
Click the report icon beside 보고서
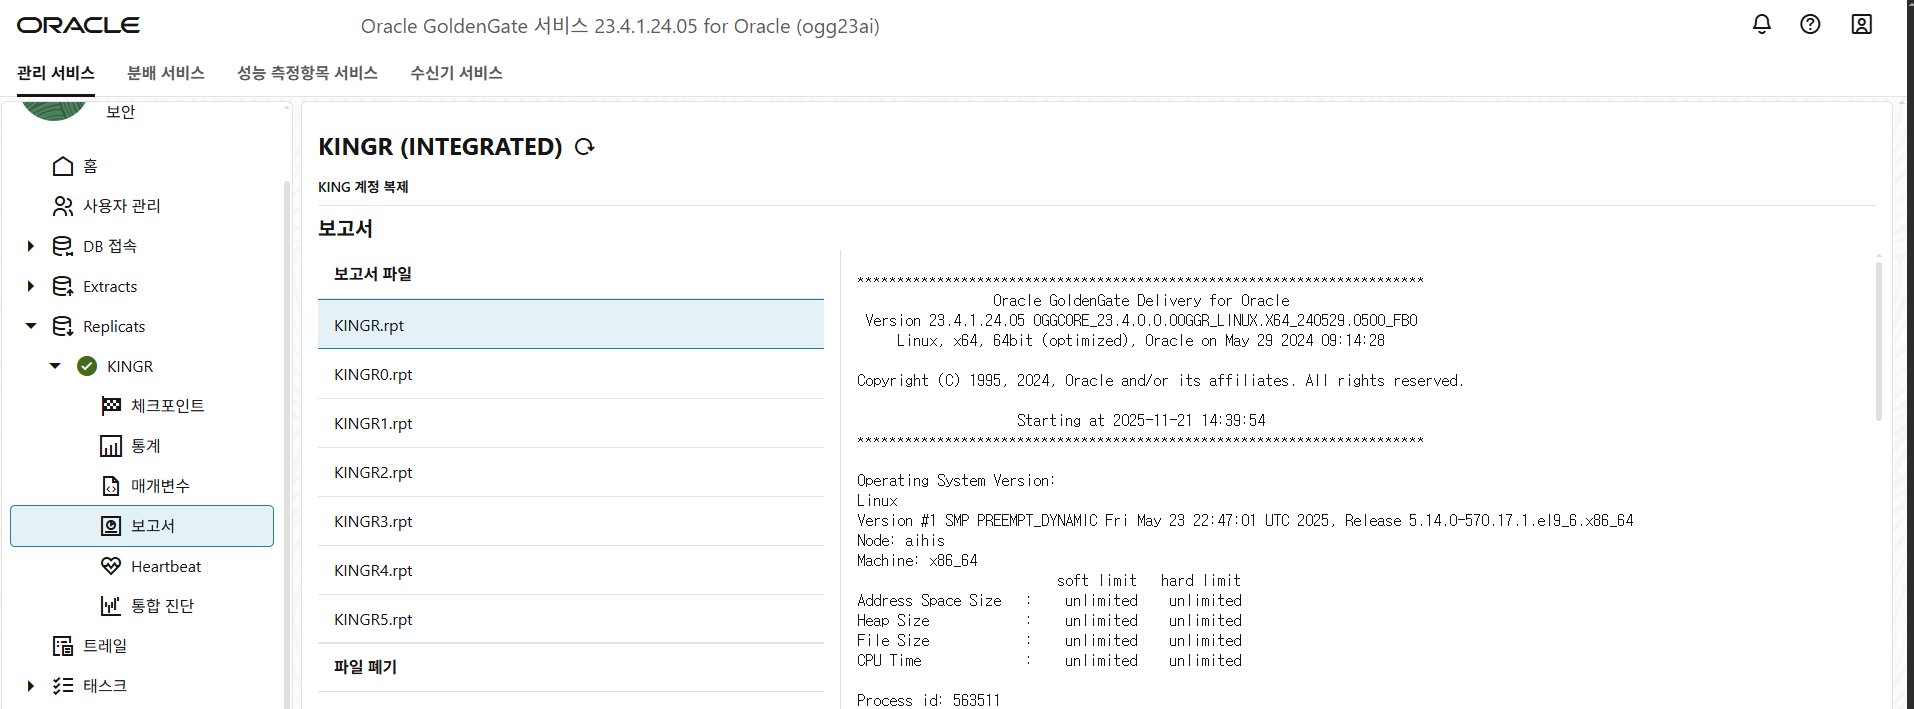click(x=111, y=526)
